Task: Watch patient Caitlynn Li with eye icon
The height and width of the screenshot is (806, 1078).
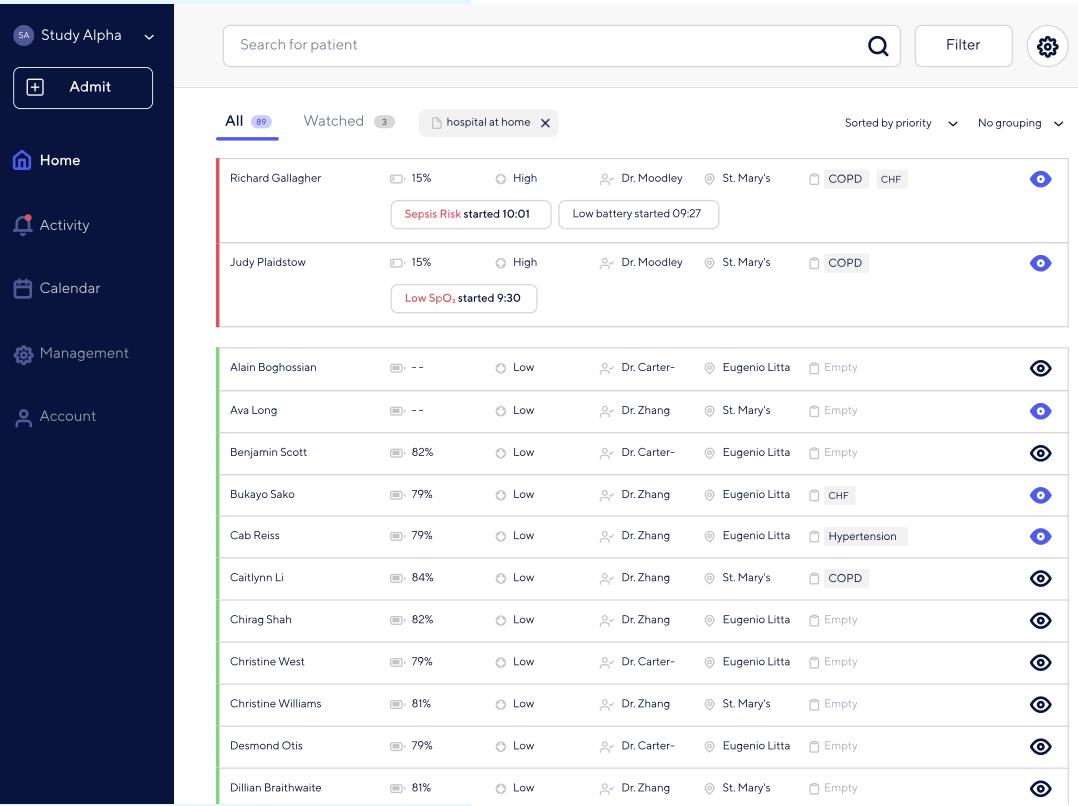Action: point(1040,578)
